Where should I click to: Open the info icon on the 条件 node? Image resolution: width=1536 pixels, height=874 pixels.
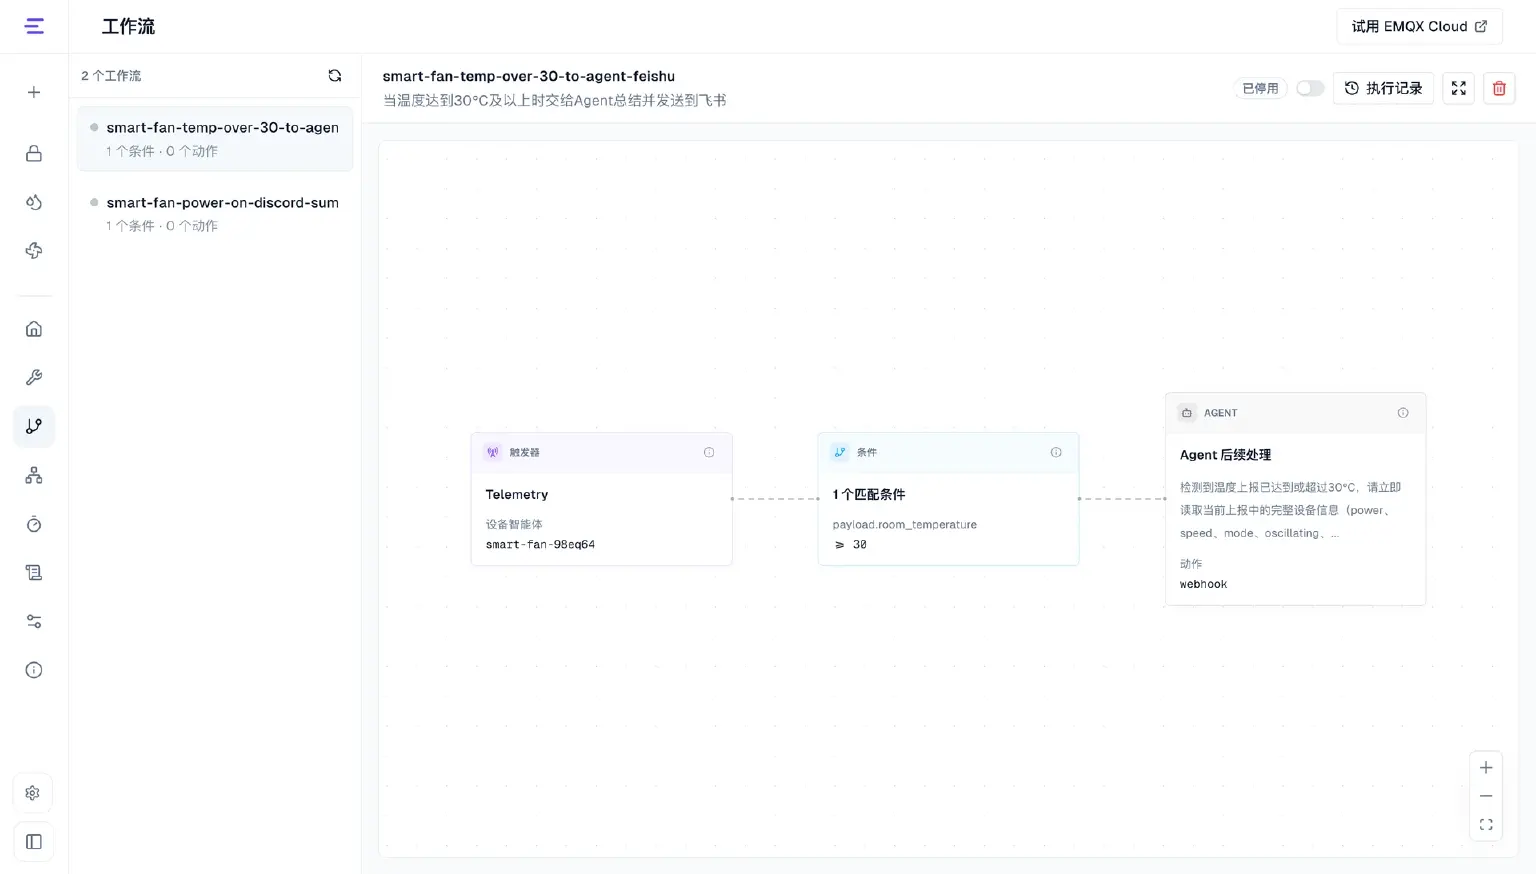1056,452
